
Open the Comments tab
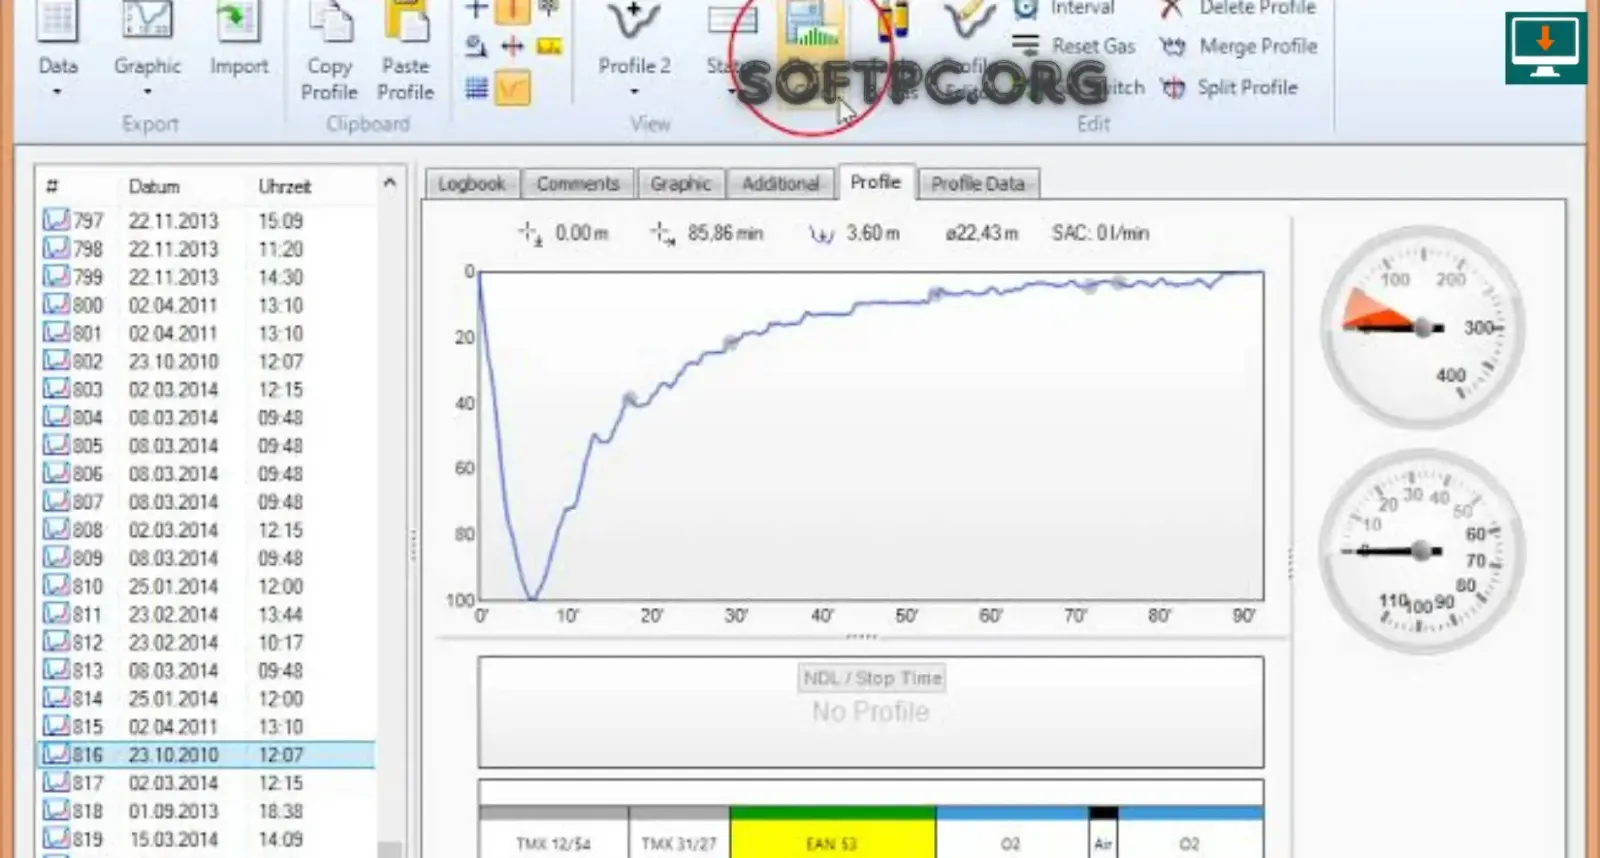pyautogui.click(x=578, y=184)
